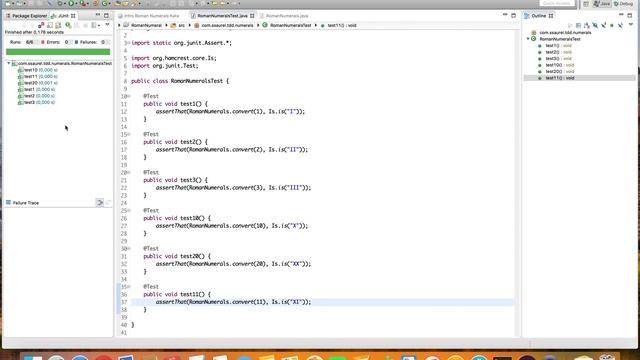The width and height of the screenshot is (640, 360).
Task: Fold the imports at line 3
Action: [129, 43]
